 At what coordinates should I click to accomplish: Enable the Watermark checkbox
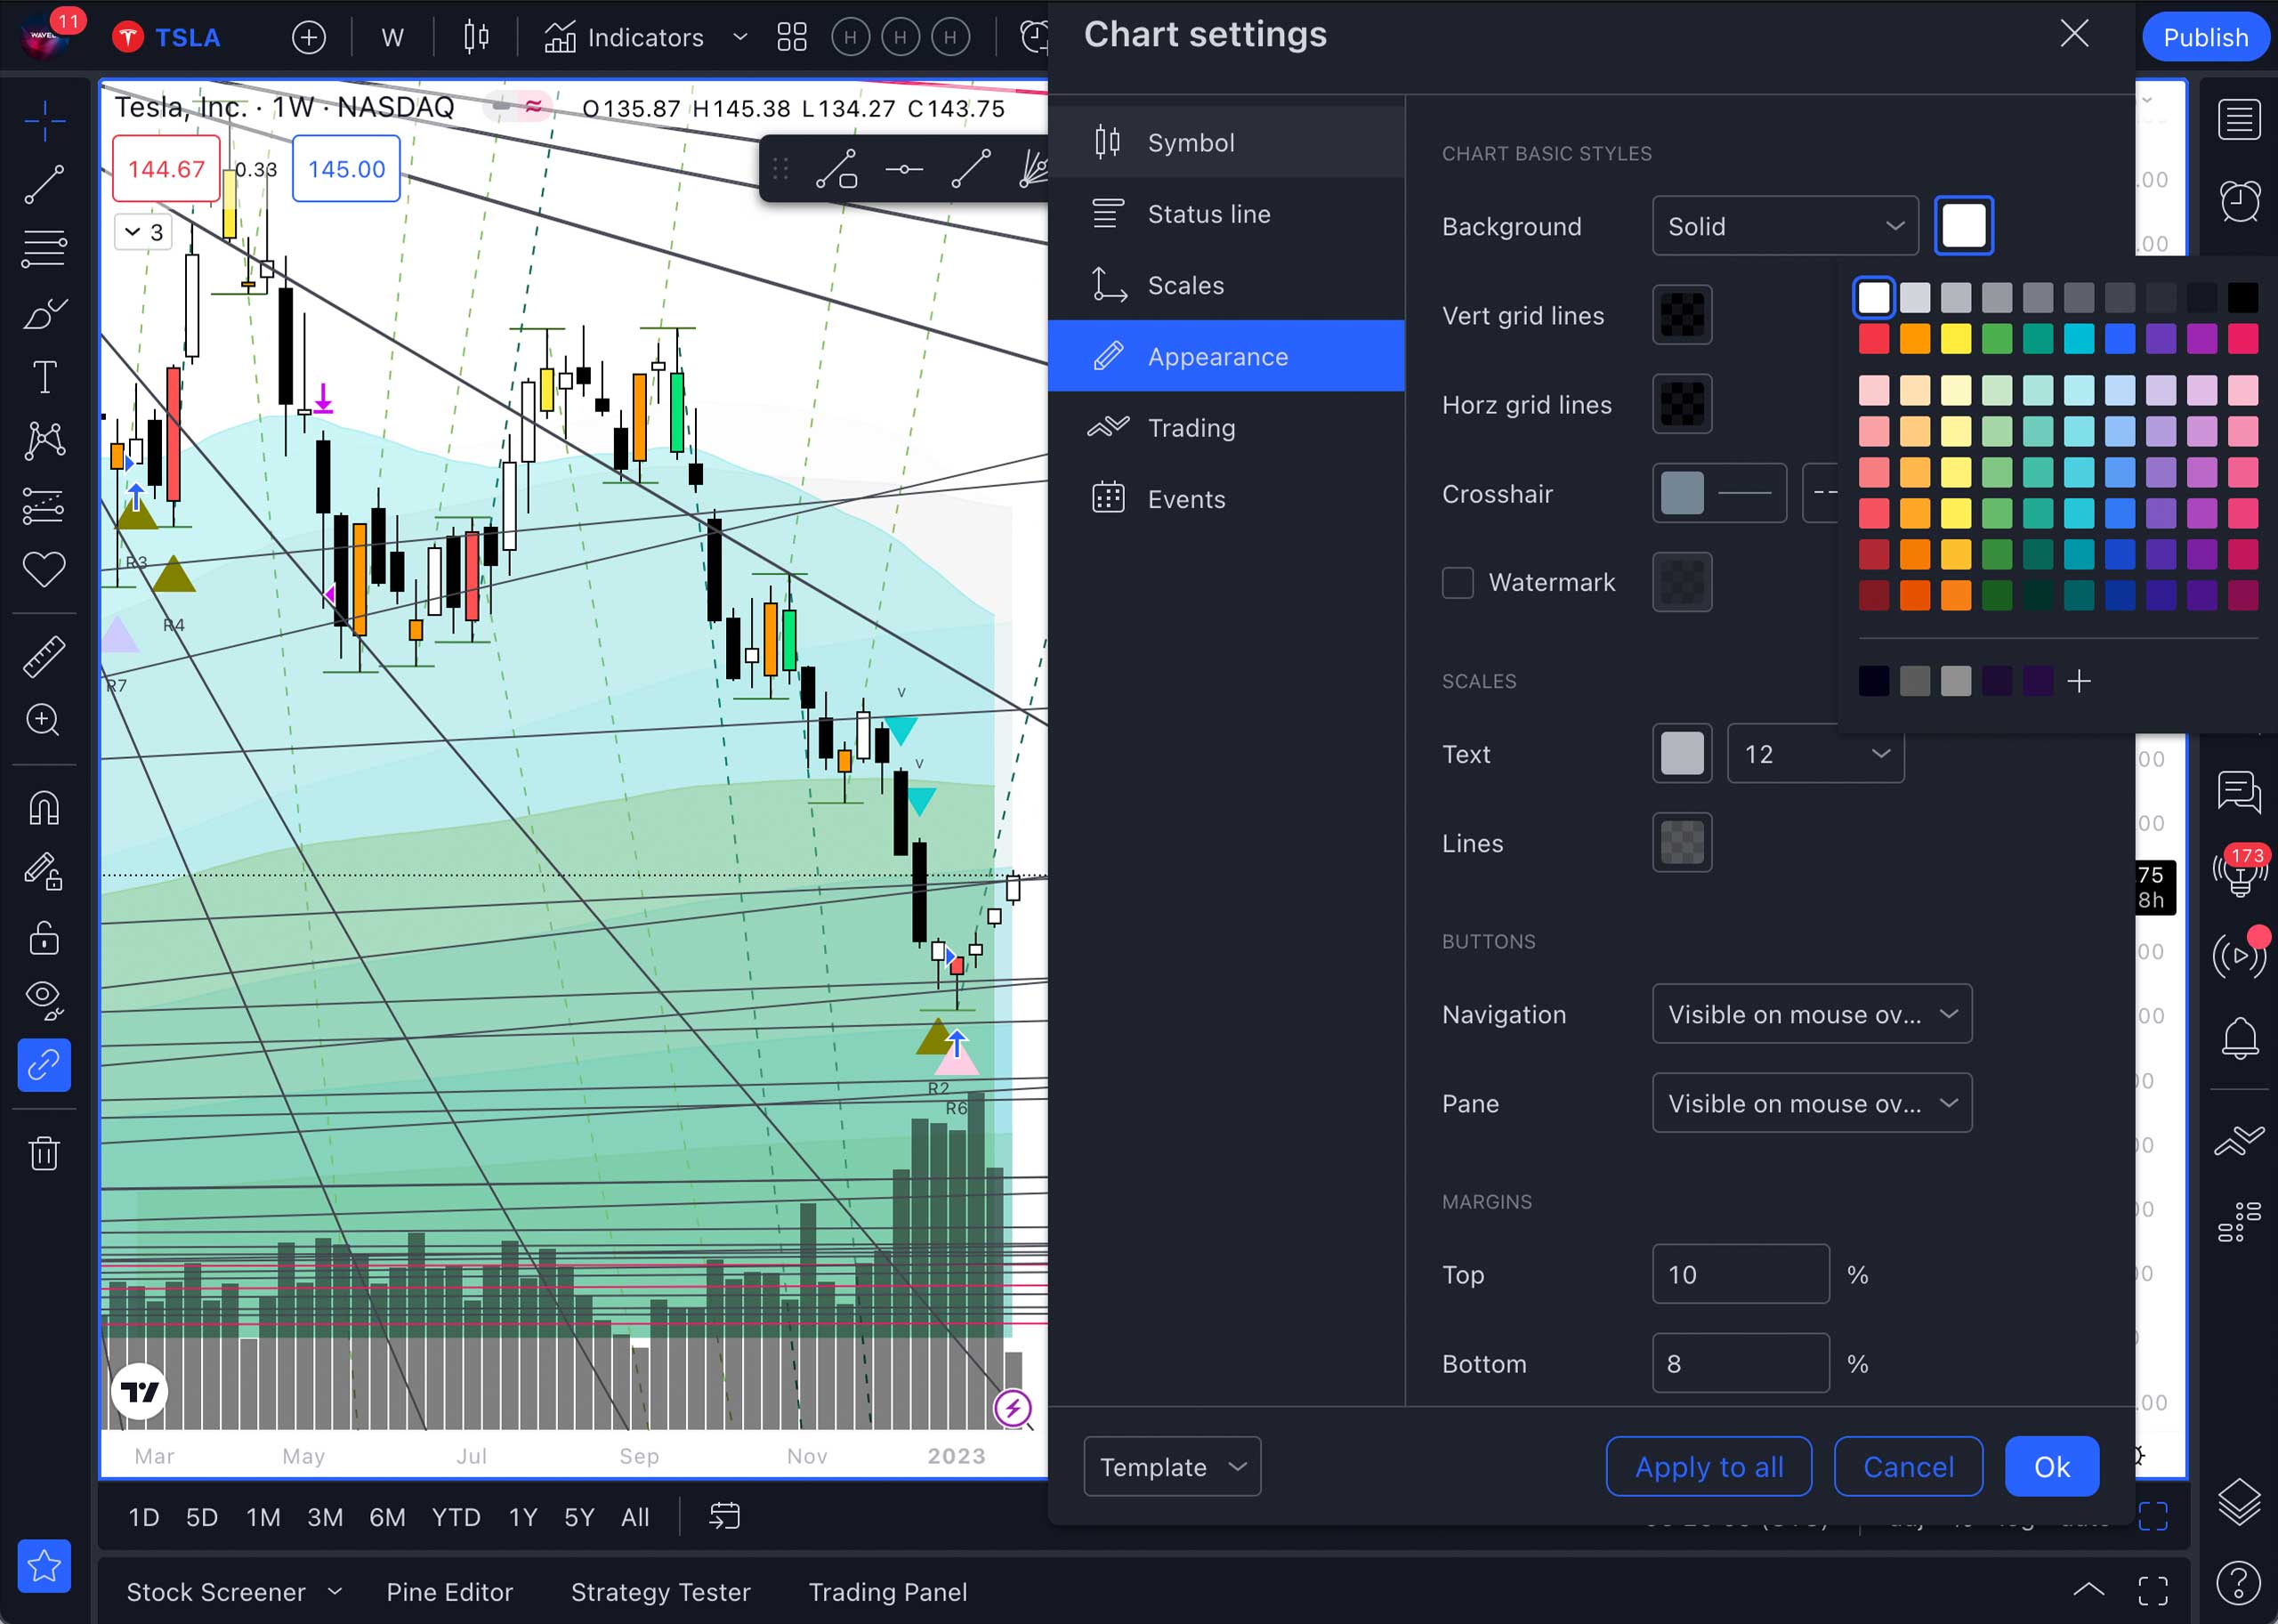click(1457, 582)
